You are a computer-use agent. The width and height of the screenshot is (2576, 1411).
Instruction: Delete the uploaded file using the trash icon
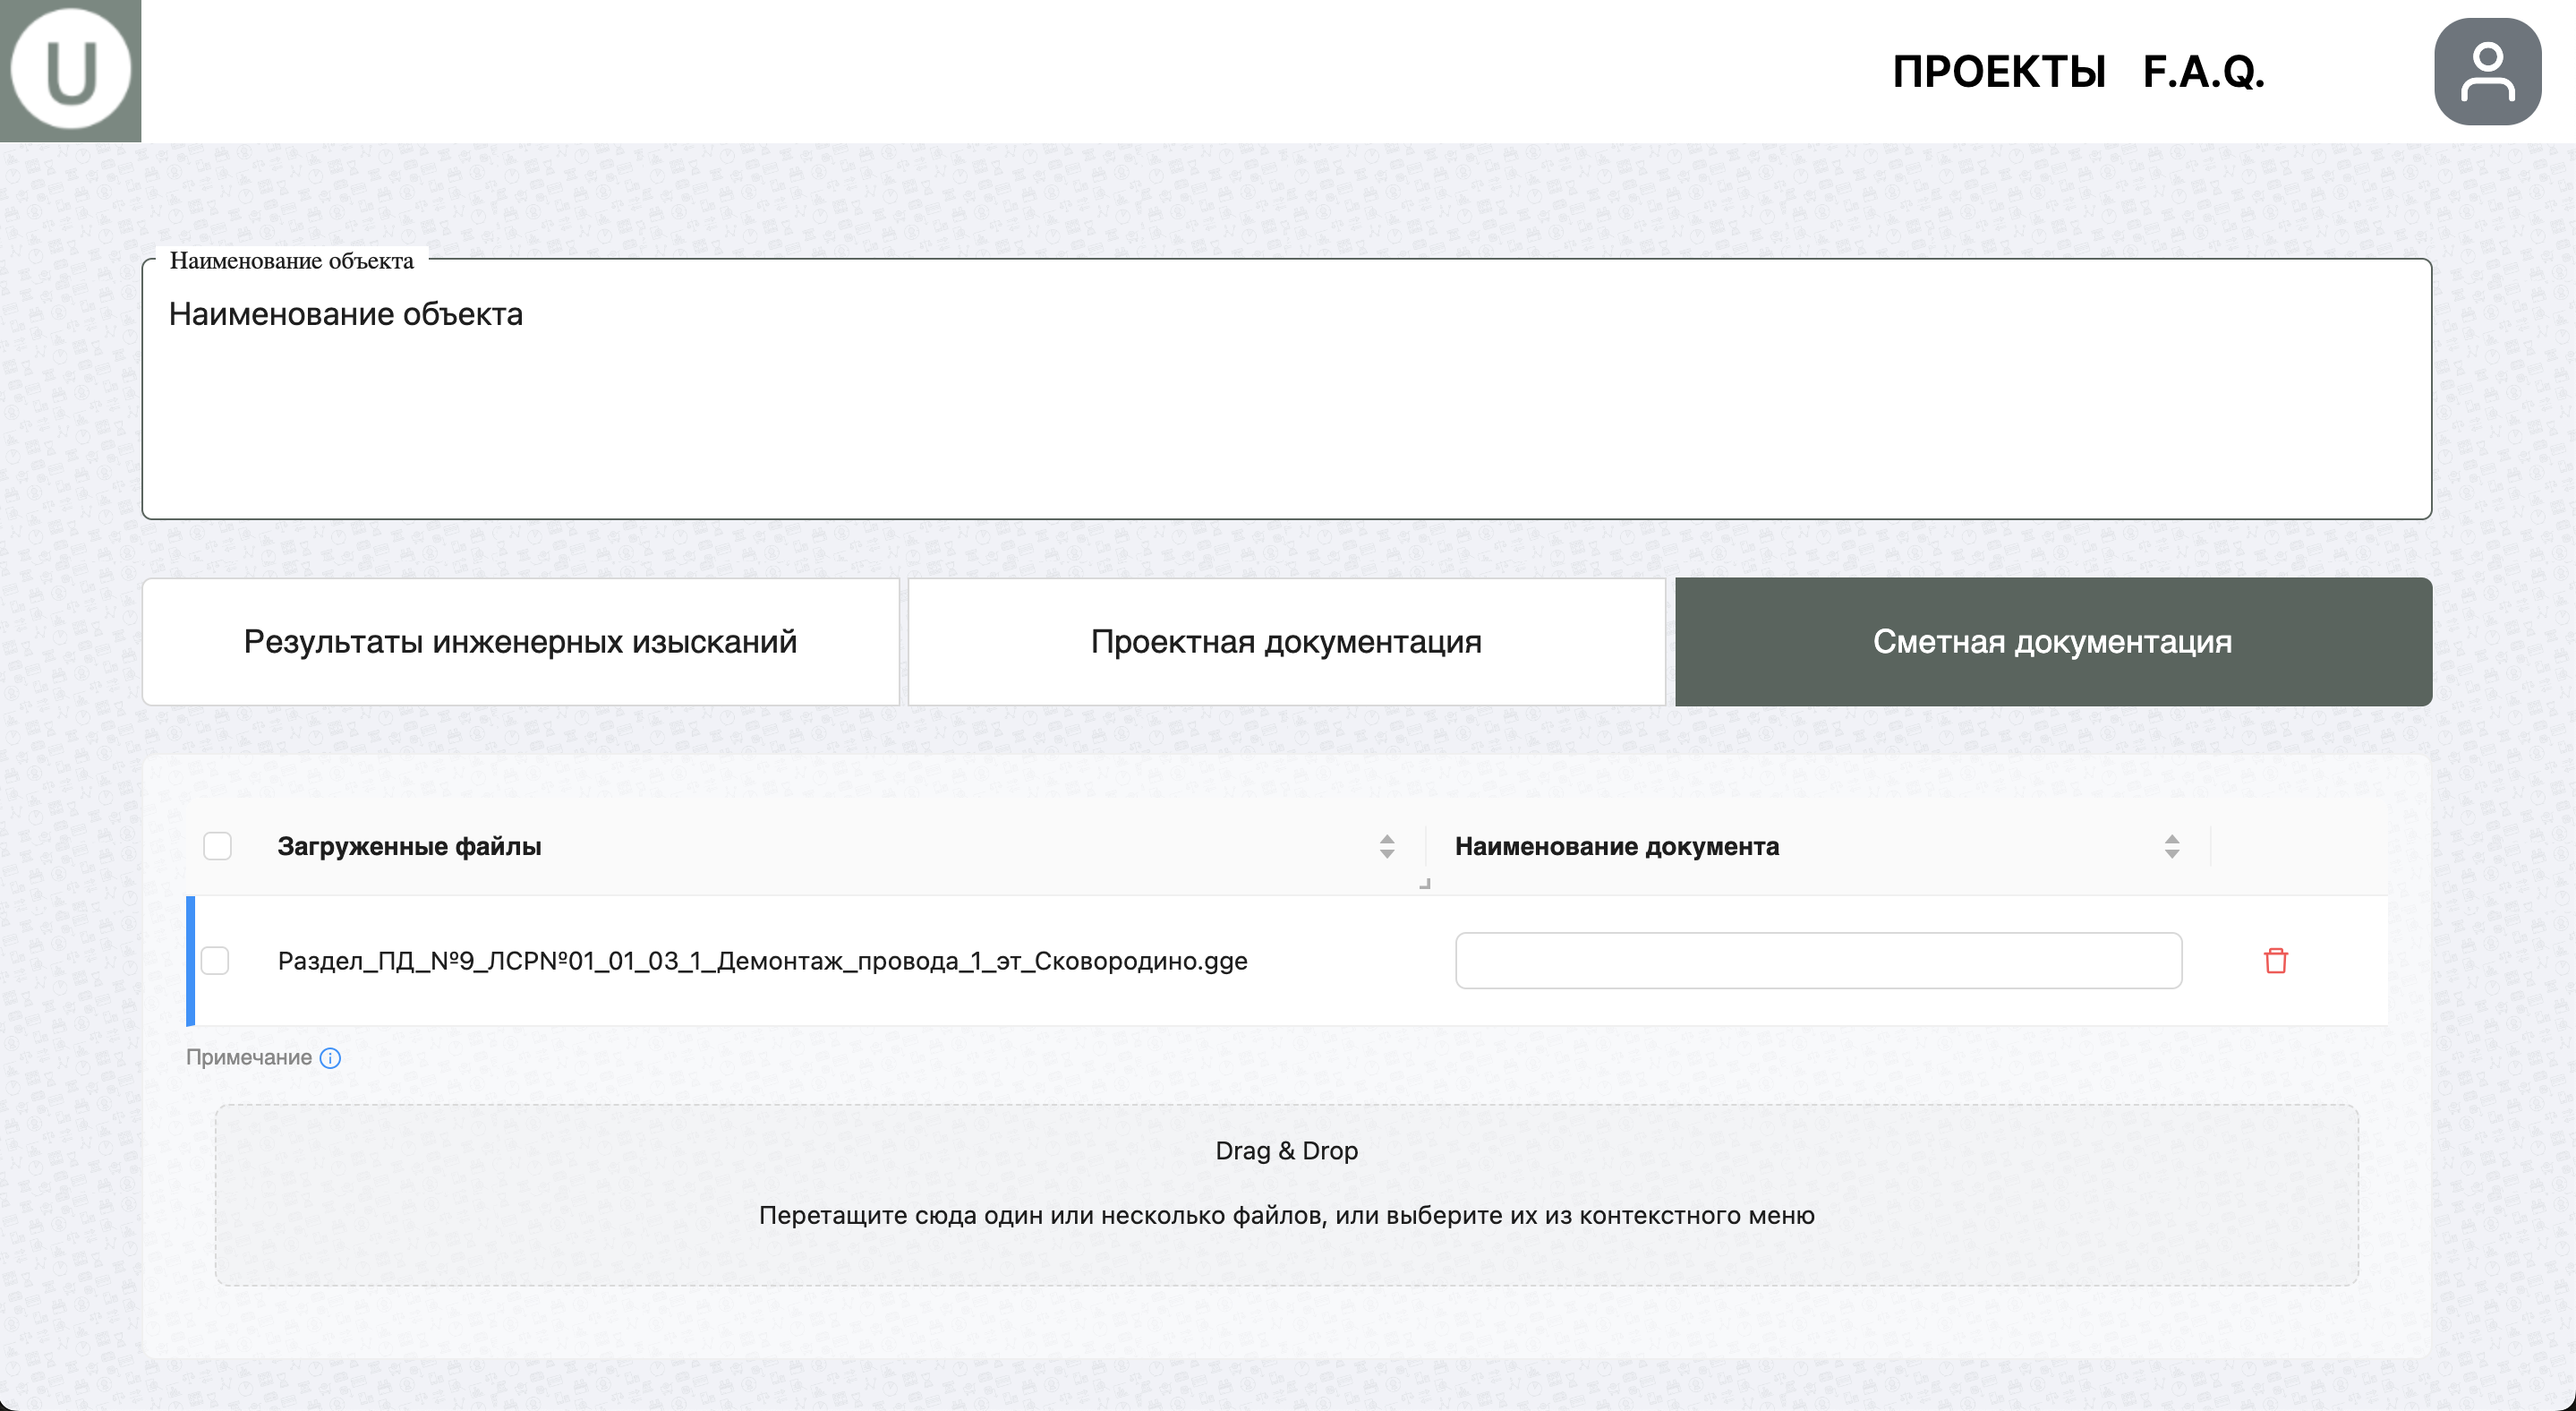pyautogui.click(x=2277, y=960)
